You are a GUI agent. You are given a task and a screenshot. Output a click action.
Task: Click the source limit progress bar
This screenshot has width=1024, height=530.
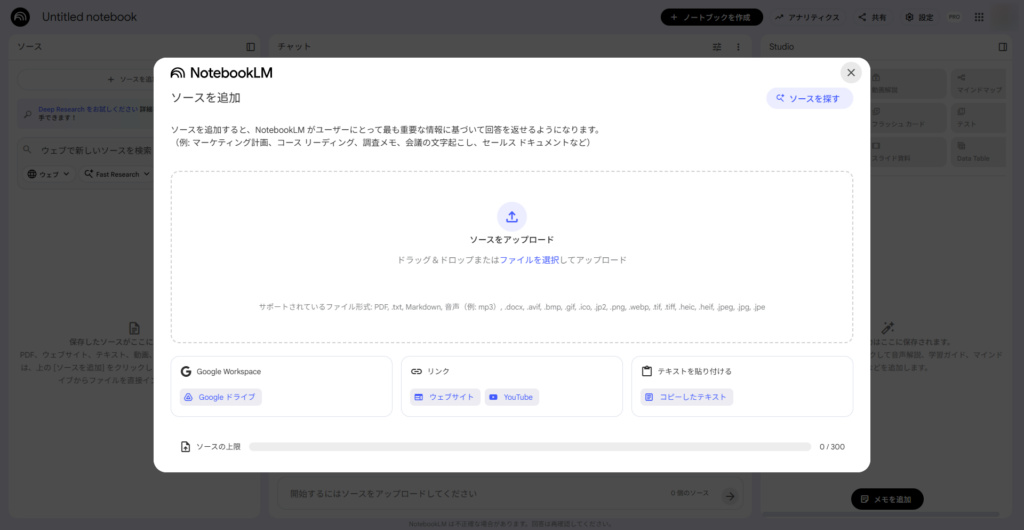[x=530, y=447]
